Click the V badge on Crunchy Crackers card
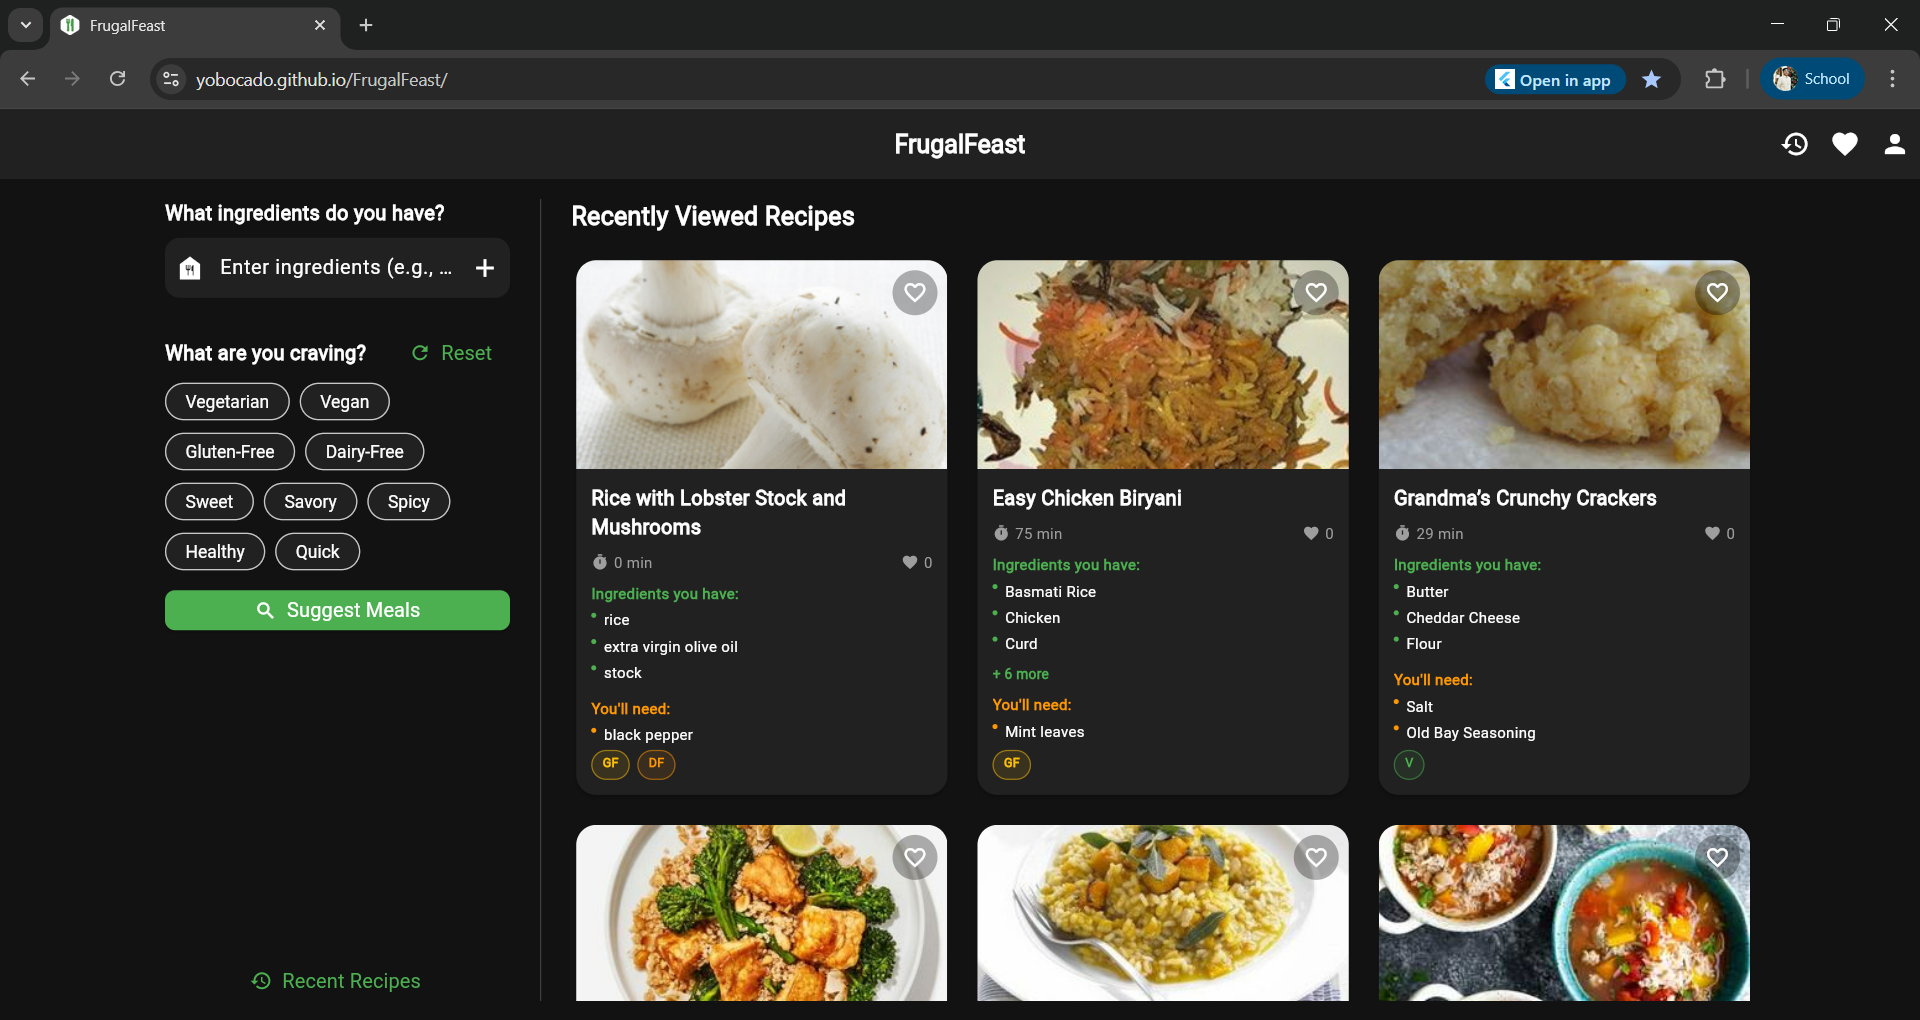This screenshot has width=1920, height=1020. (x=1409, y=764)
